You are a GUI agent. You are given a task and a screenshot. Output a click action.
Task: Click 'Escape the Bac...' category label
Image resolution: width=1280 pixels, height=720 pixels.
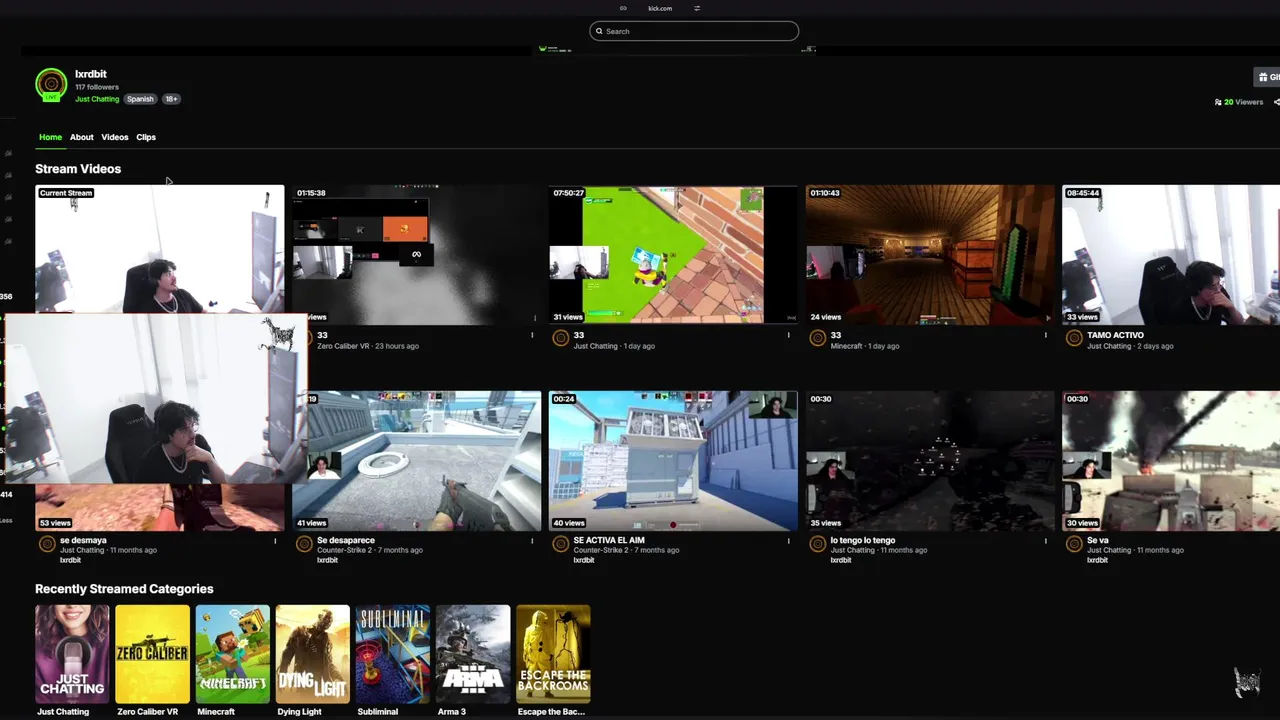click(x=551, y=712)
